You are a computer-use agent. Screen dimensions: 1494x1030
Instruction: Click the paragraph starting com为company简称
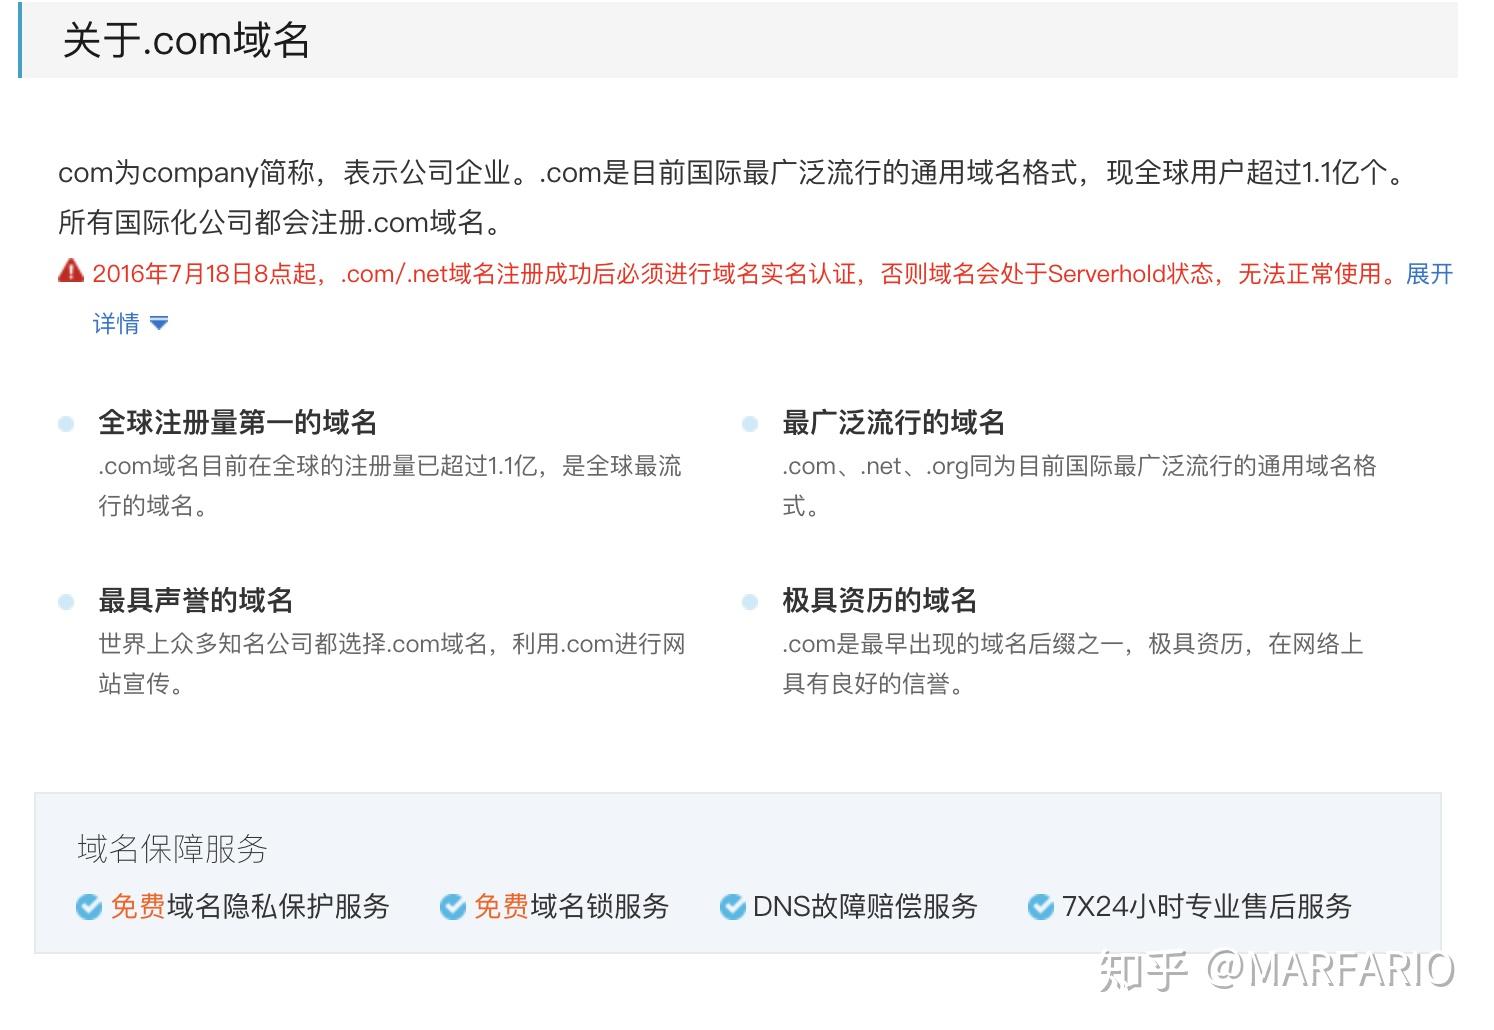click(x=733, y=173)
